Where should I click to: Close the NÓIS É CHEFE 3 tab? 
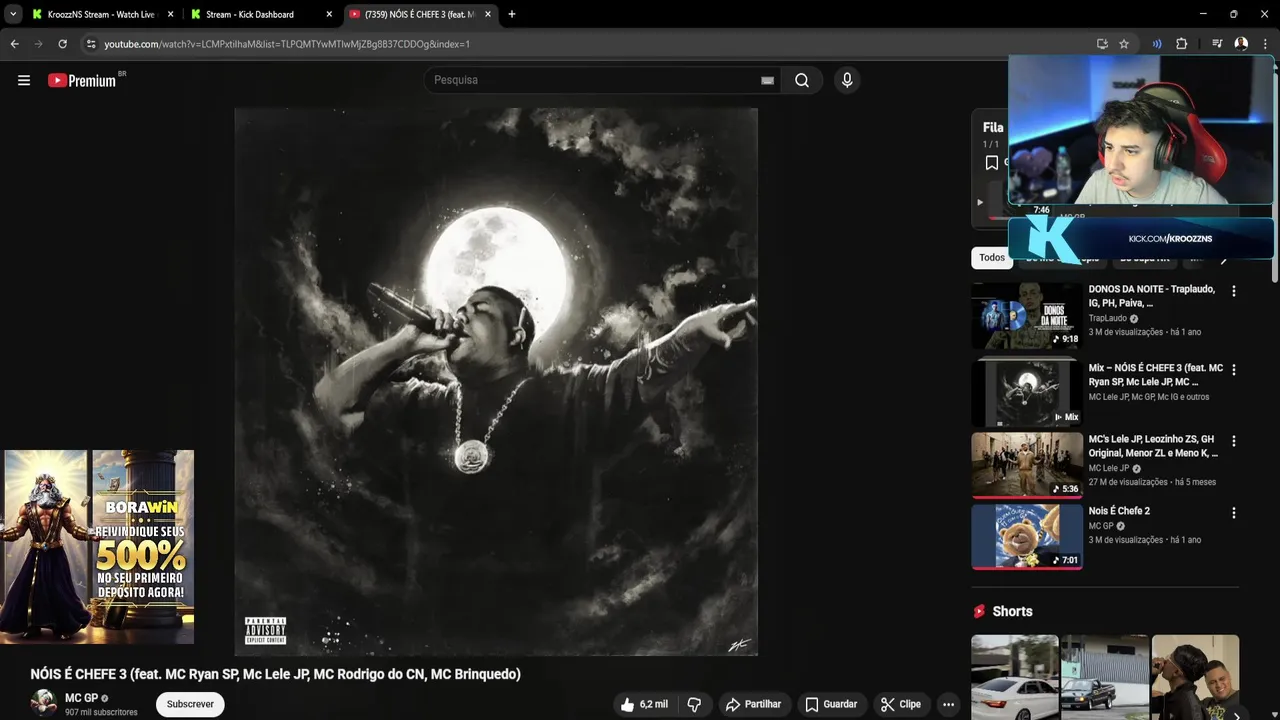(488, 14)
